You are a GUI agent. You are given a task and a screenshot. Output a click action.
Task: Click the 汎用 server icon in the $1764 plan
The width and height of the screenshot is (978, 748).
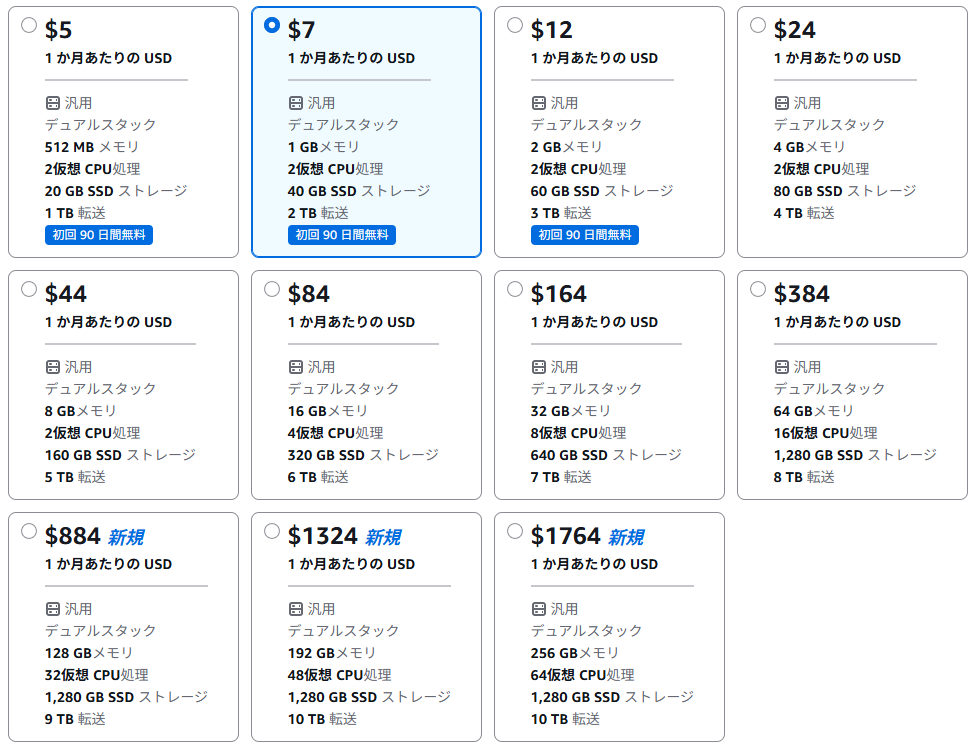pyautogui.click(x=539, y=609)
